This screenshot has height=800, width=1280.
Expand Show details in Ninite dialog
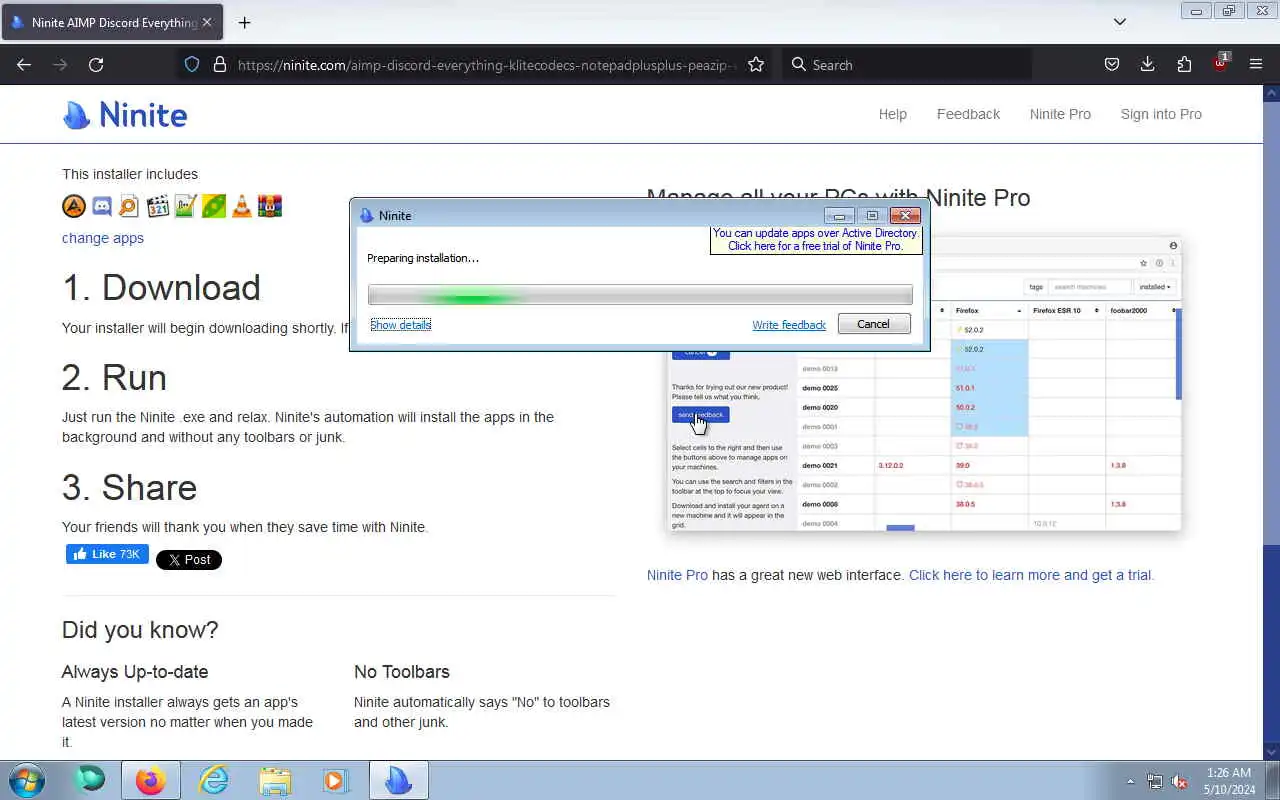[x=400, y=325]
